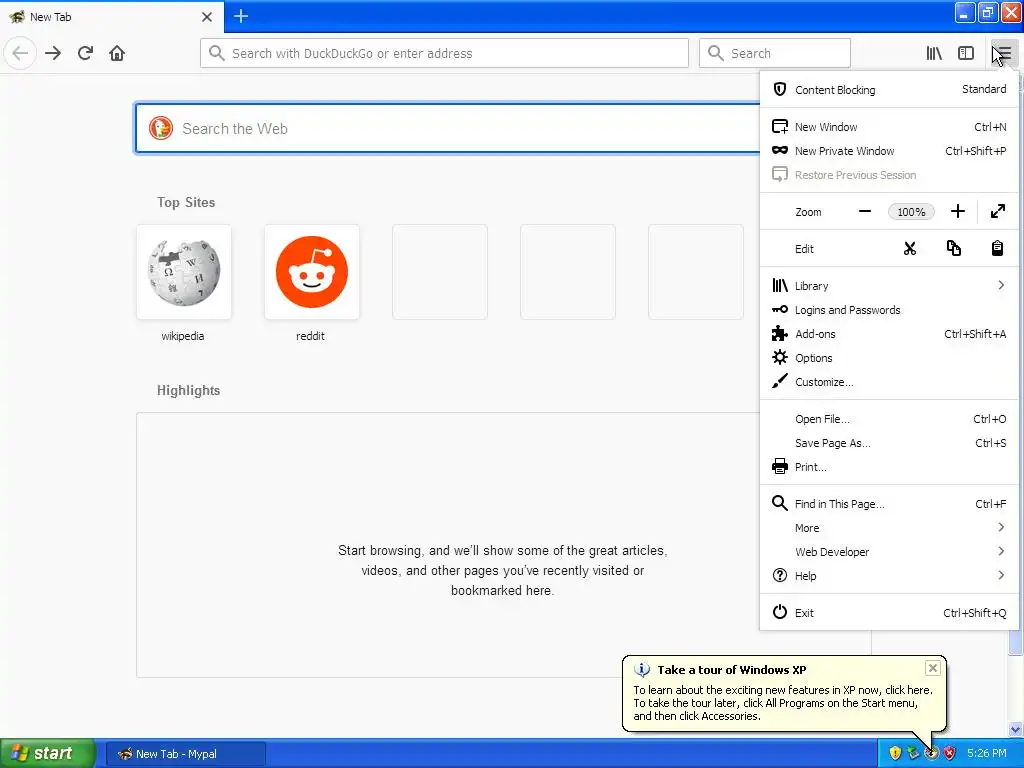Open Content Blocking settings
The width and height of the screenshot is (1024, 768).
pos(889,89)
